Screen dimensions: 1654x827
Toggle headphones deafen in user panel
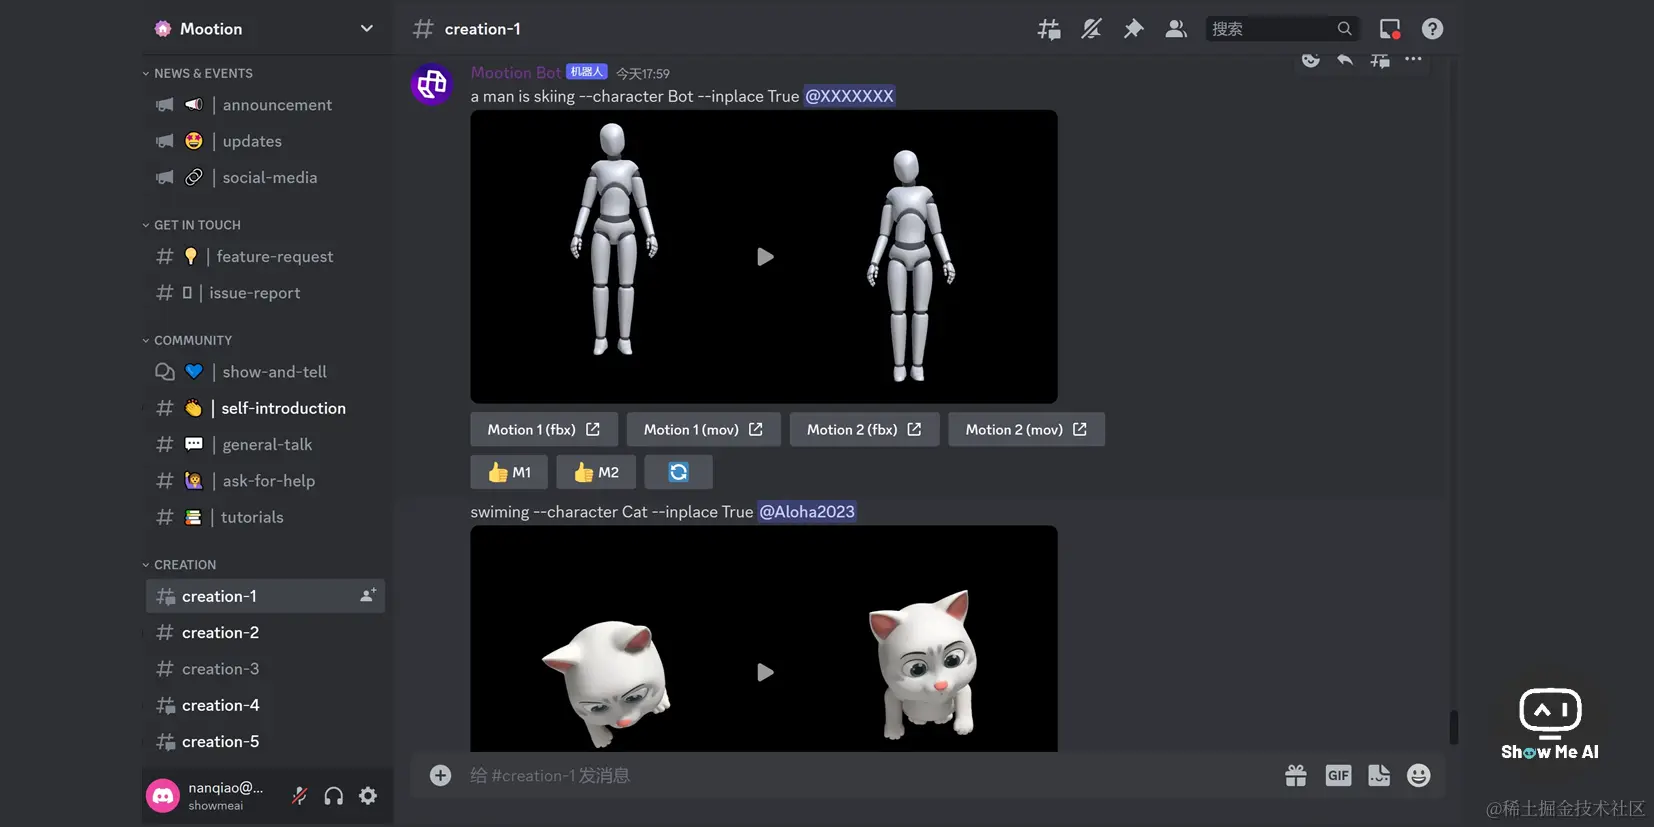point(333,796)
